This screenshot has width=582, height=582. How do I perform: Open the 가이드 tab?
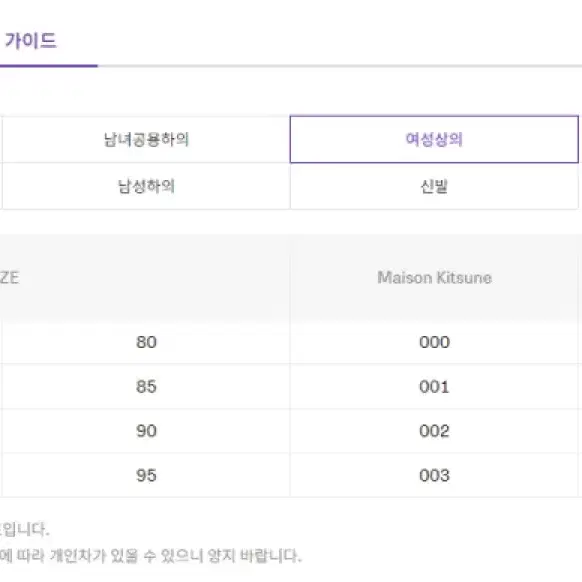(x=30, y=41)
